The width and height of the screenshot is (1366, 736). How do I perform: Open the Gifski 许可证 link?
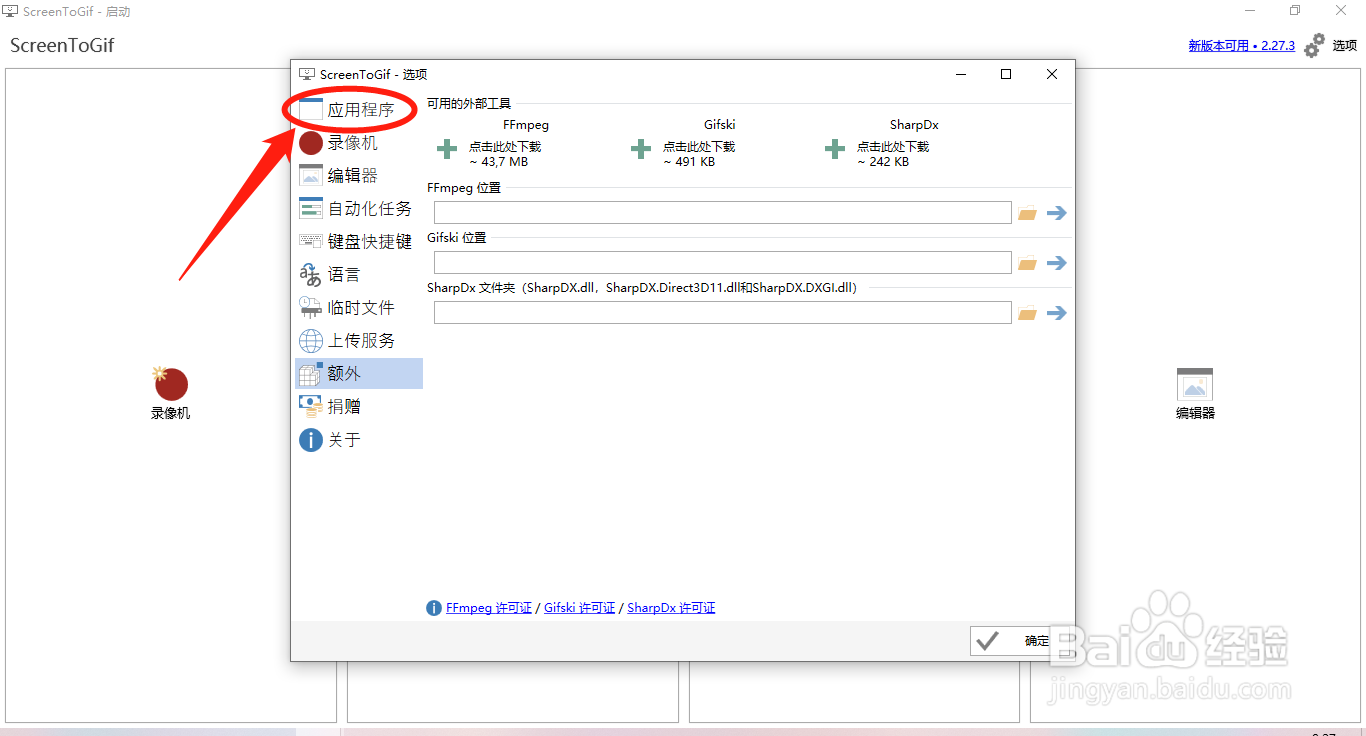click(579, 608)
